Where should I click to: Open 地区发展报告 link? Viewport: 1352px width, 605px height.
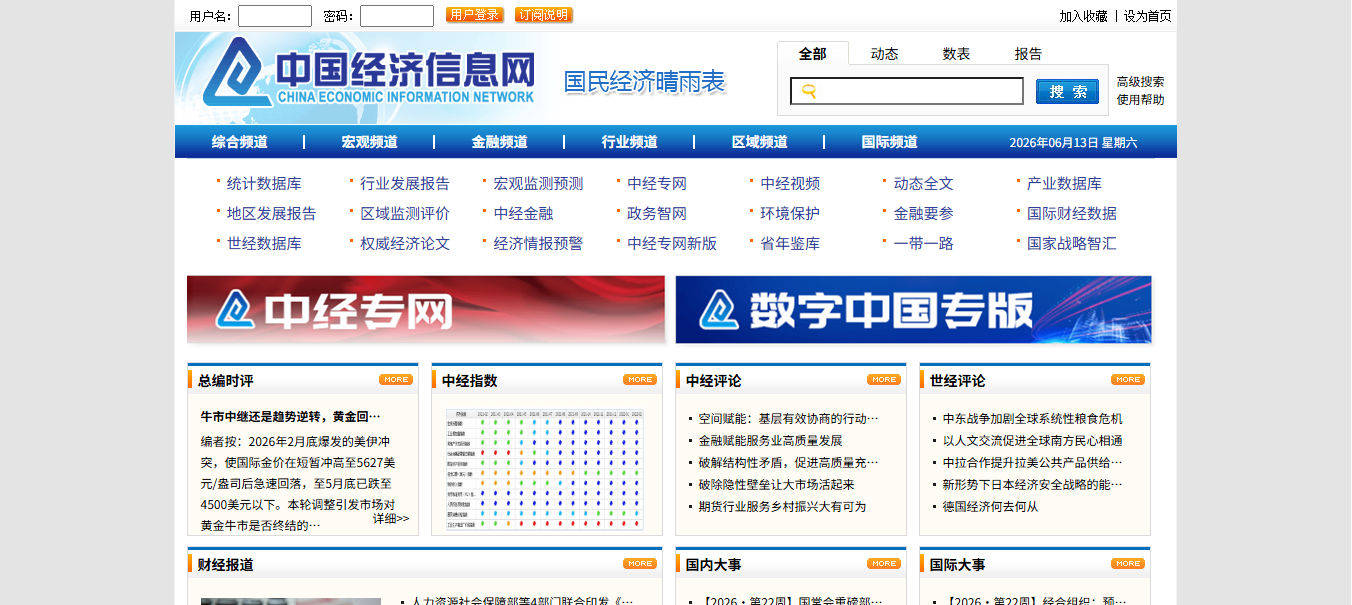coord(272,214)
